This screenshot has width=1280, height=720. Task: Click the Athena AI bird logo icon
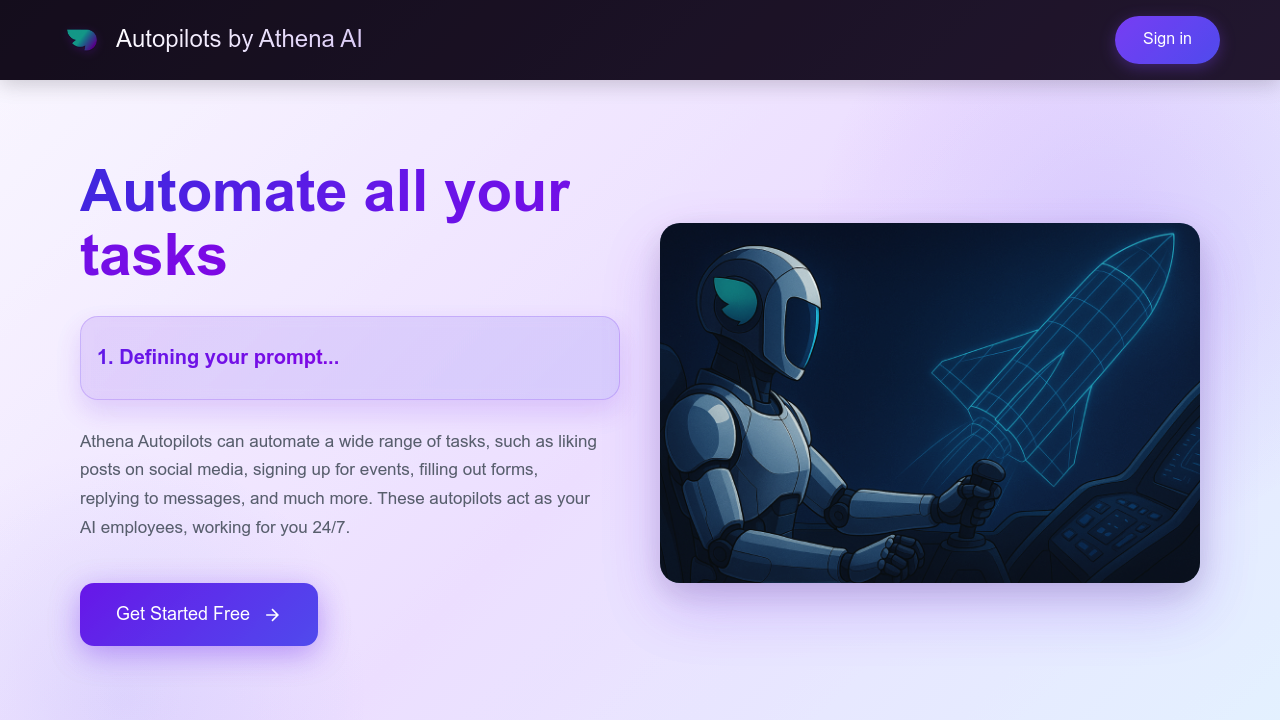pyautogui.click(x=83, y=39)
